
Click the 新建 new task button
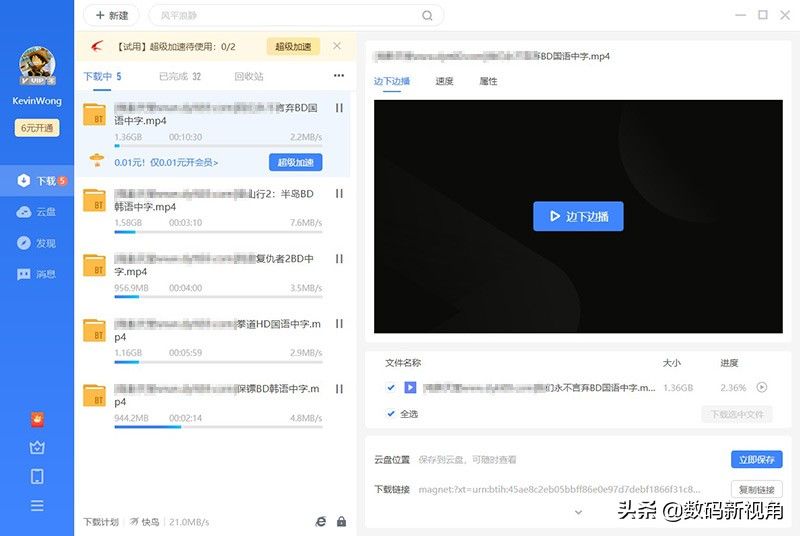coord(112,16)
